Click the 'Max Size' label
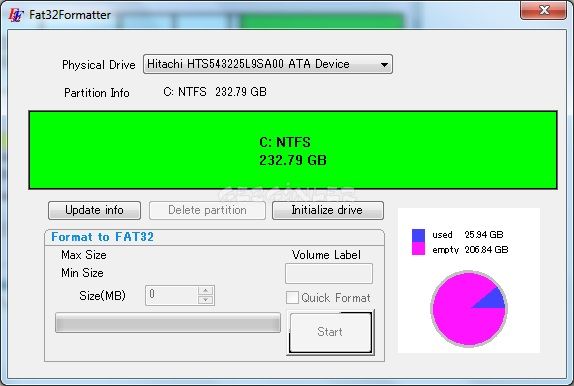574x386 pixels. point(84,255)
